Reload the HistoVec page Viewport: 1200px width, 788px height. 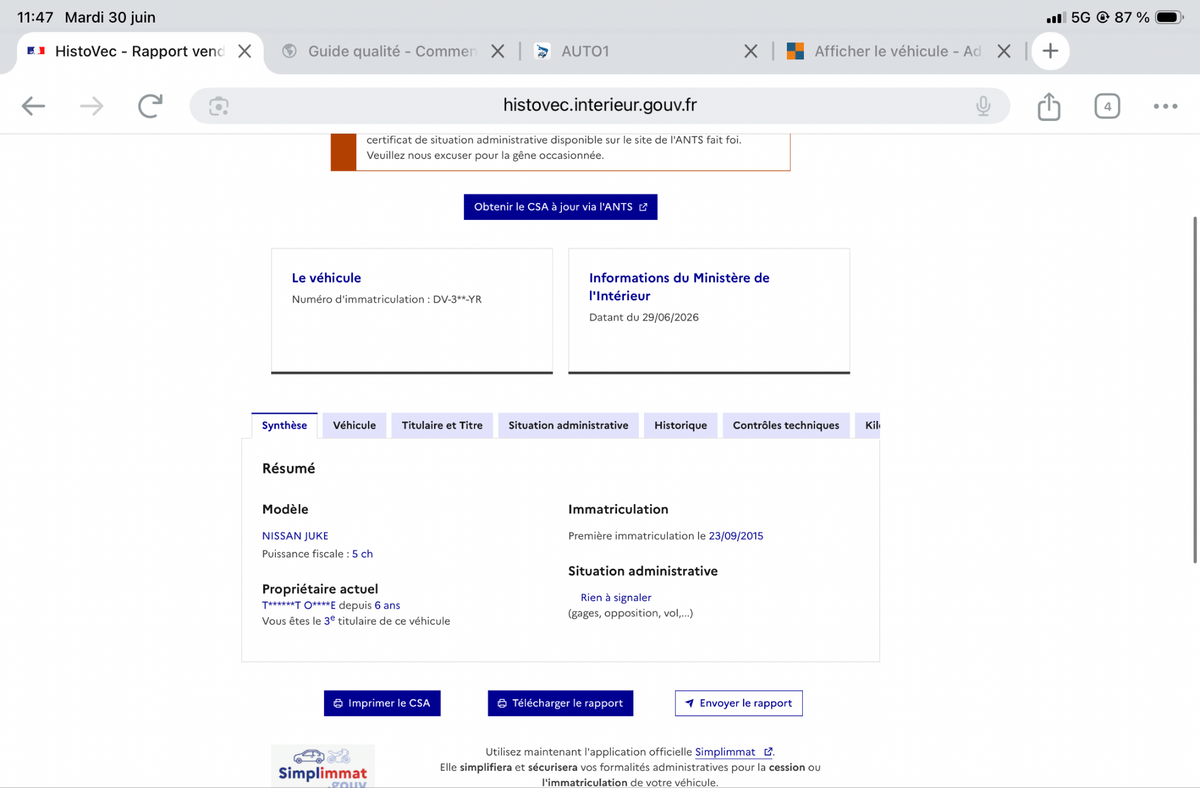(x=150, y=106)
